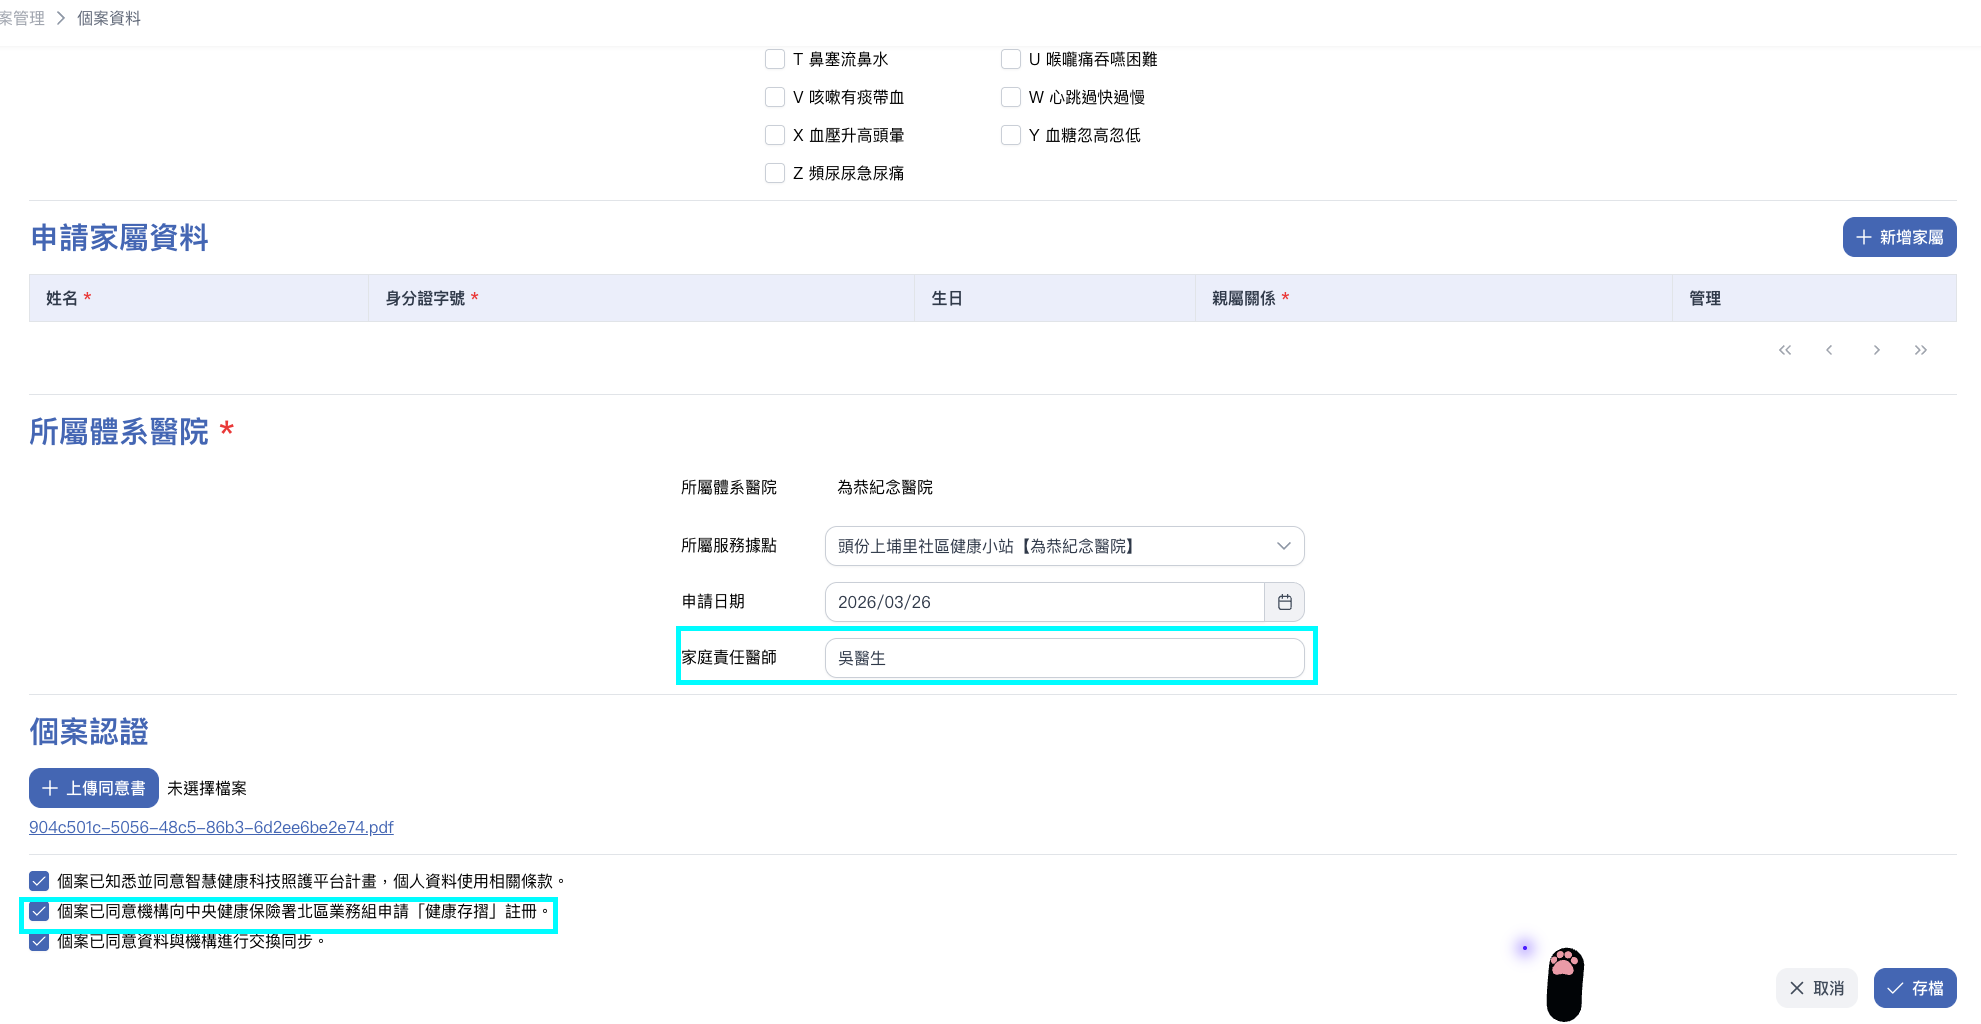1981x1024 pixels.
Task: Open the calendar picker for 申請日期
Action: (x=1284, y=602)
